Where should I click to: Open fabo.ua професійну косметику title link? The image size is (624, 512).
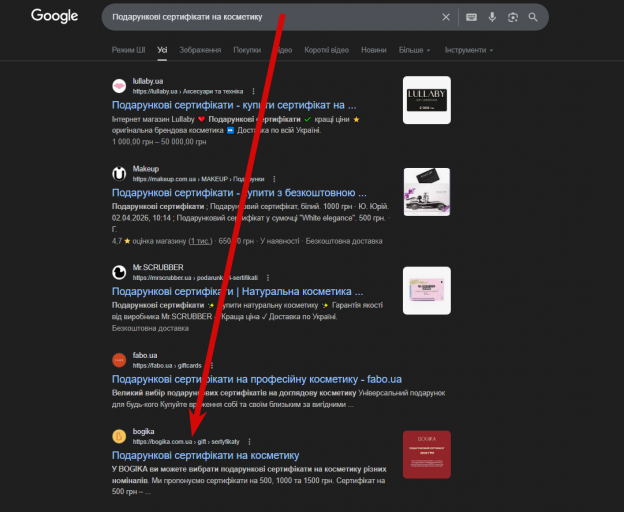pos(257,379)
